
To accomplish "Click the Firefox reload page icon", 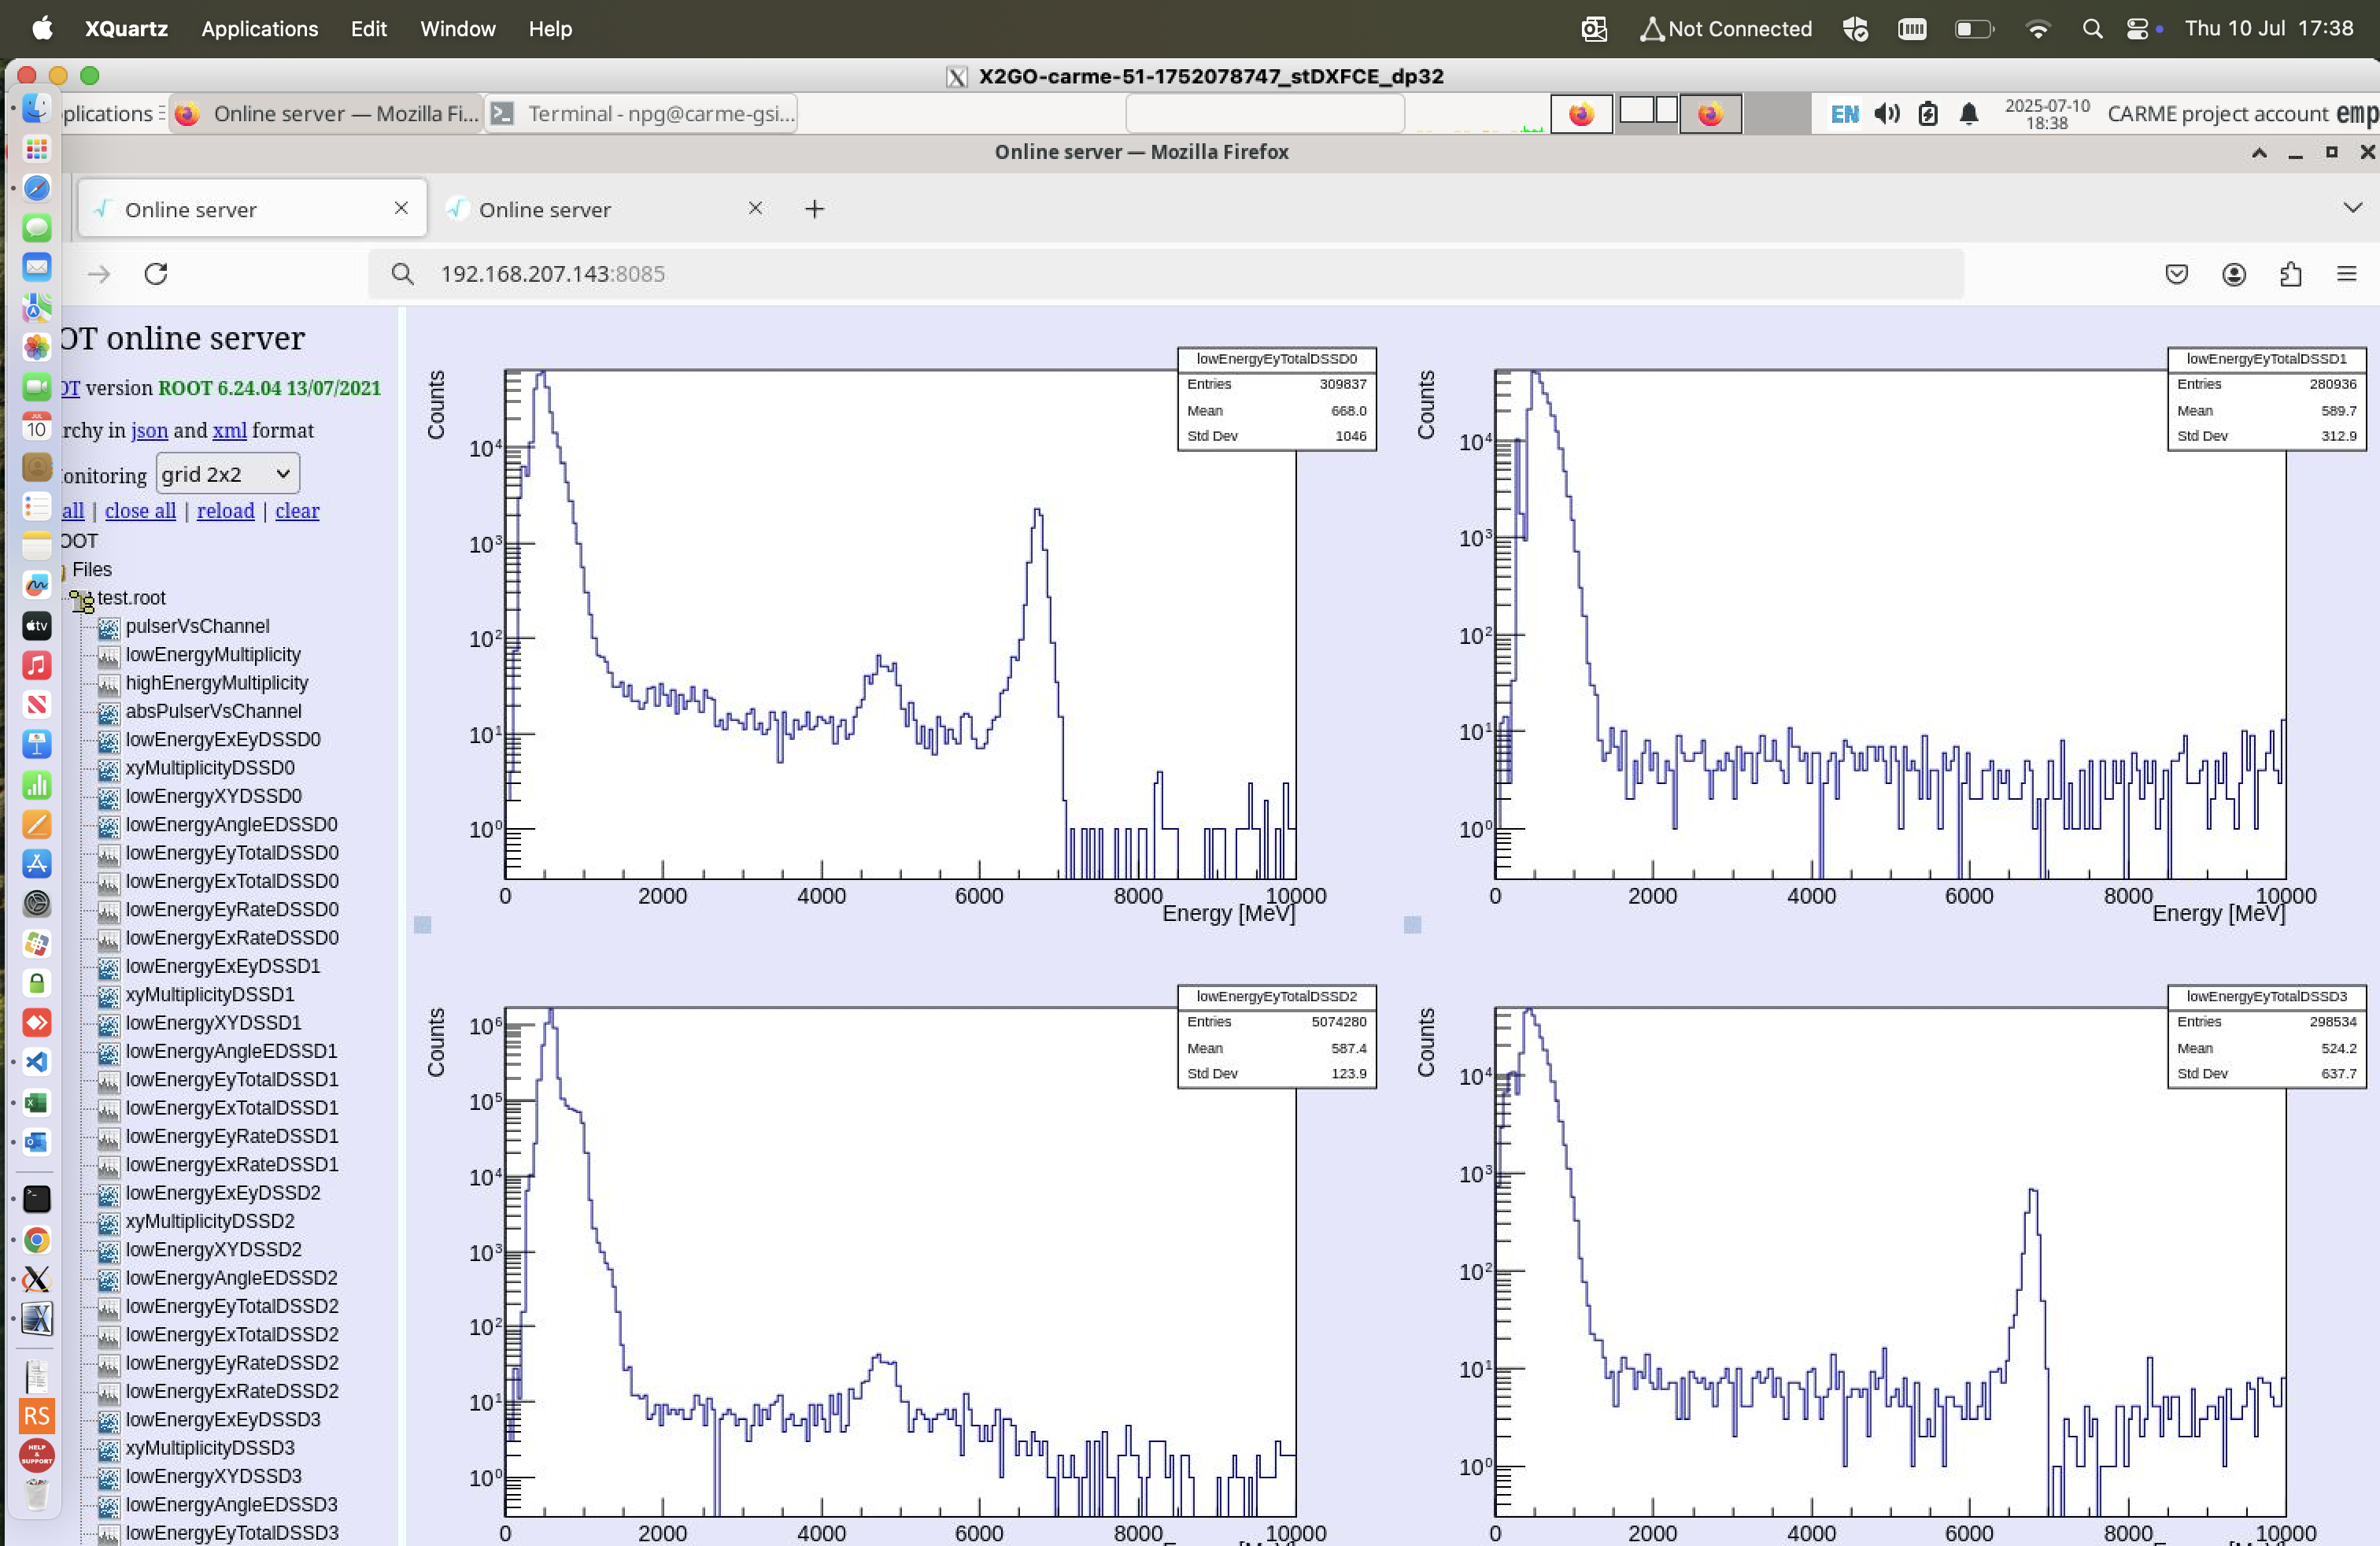I will 156,274.
